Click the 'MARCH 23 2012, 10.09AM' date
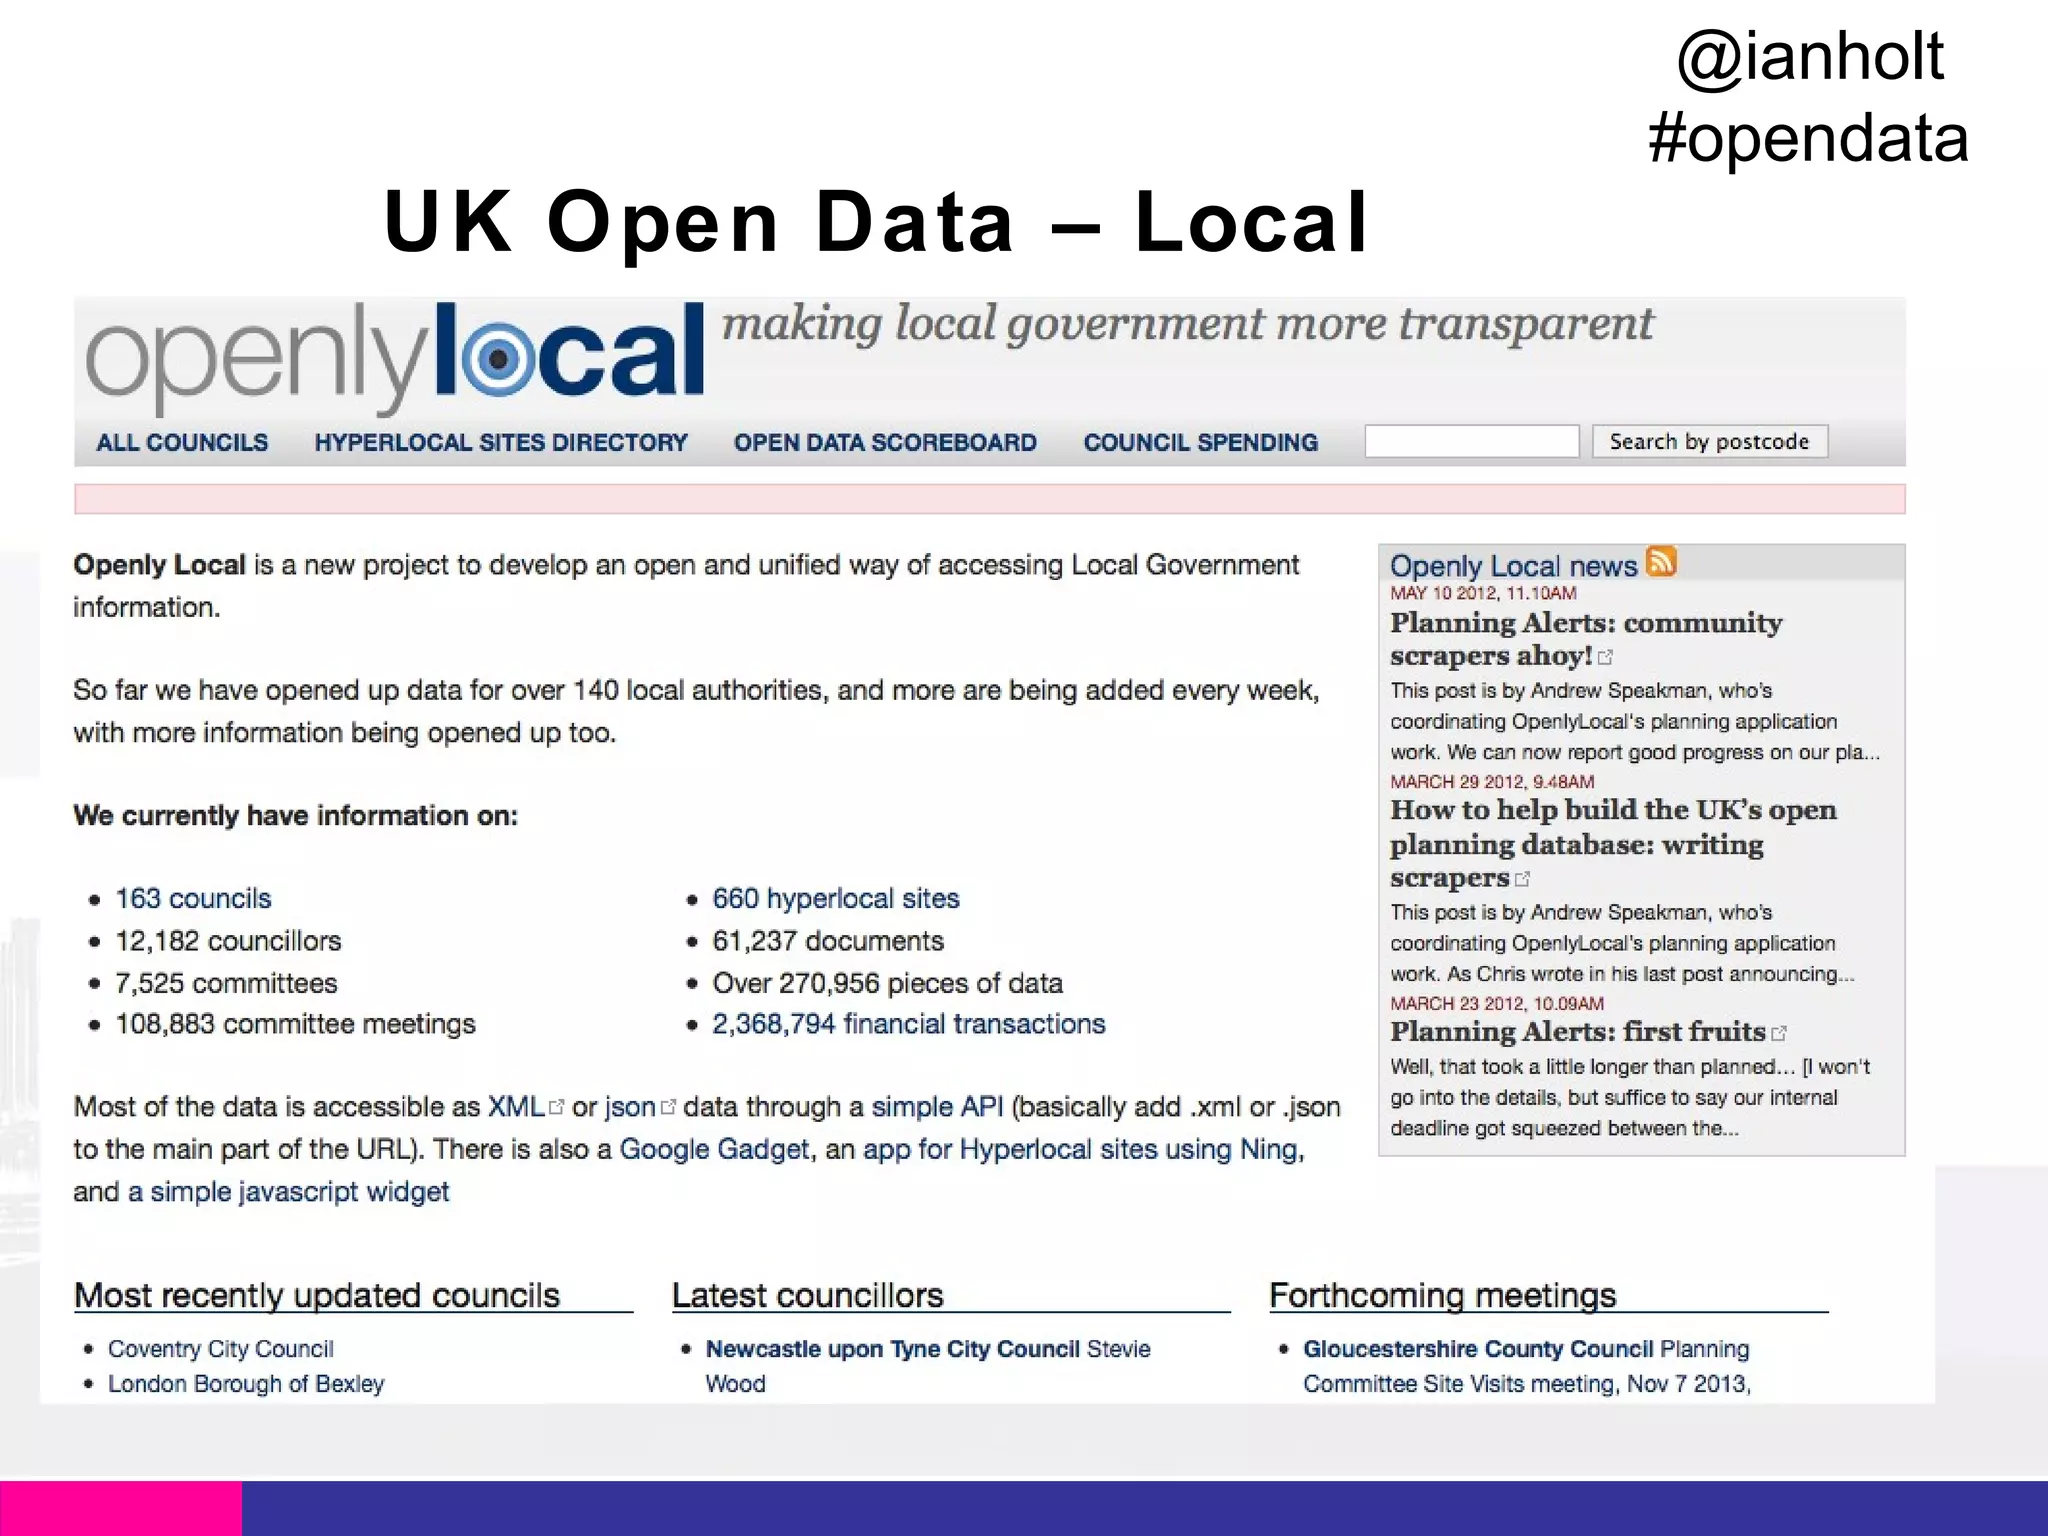Image resolution: width=2048 pixels, height=1536 pixels. click(x=1497, y=1003)
